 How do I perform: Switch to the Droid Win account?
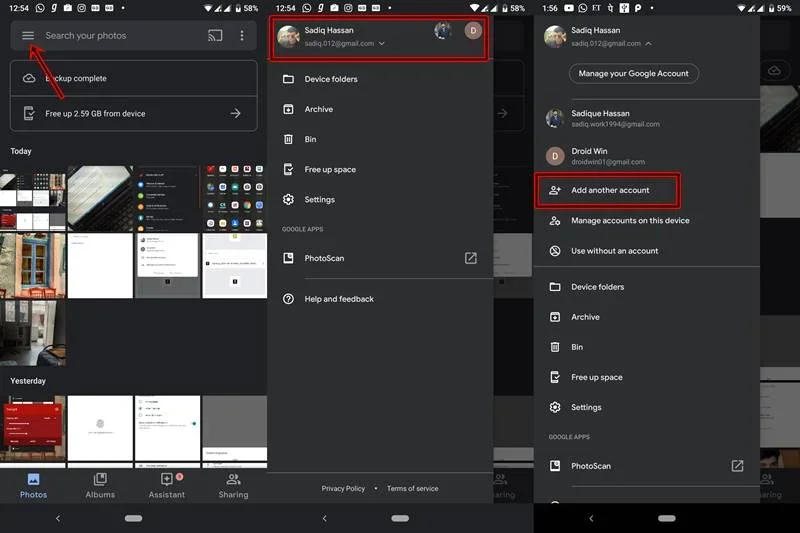click(646, 156)
